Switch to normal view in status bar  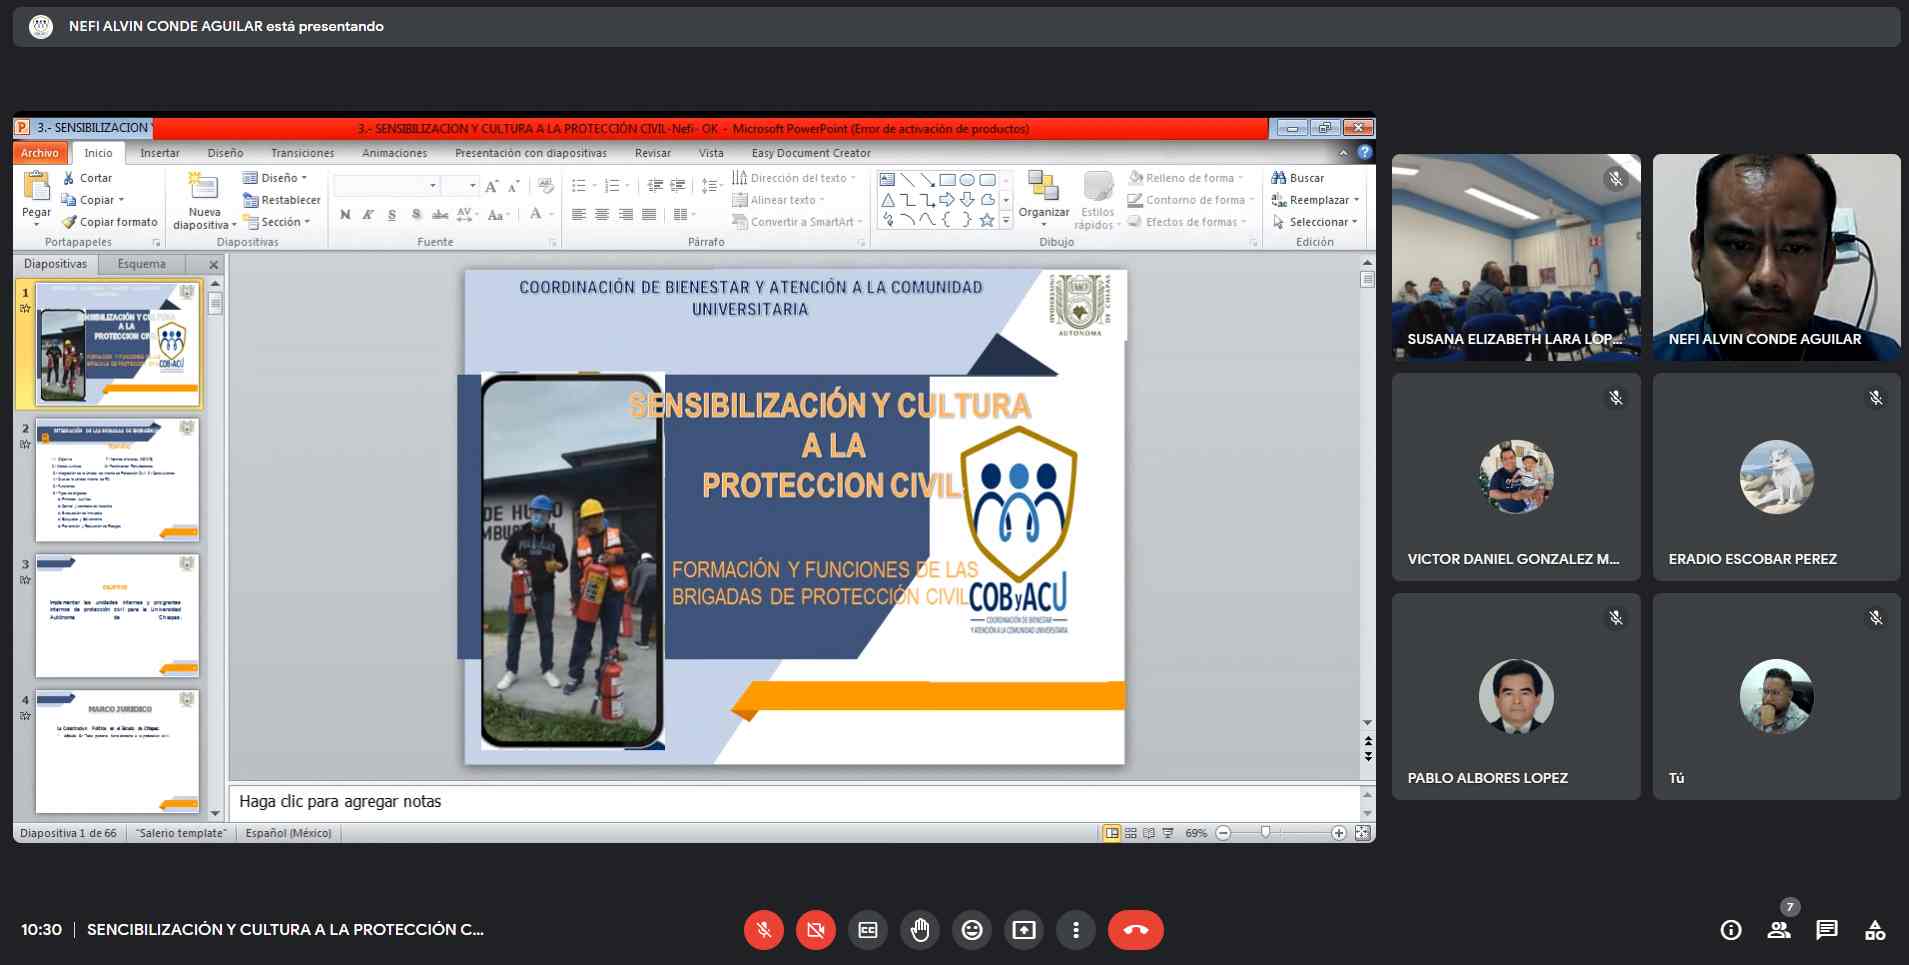1112,833
